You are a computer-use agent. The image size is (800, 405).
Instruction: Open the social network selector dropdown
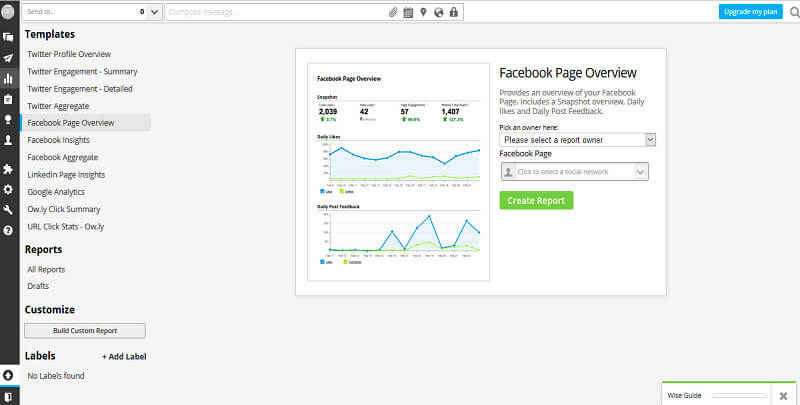575,172
